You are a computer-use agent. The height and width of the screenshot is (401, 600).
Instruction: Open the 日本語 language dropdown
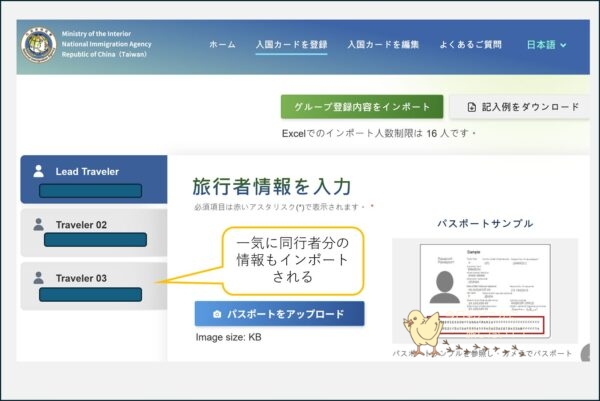pyautogui.click(x=546, y=45)
